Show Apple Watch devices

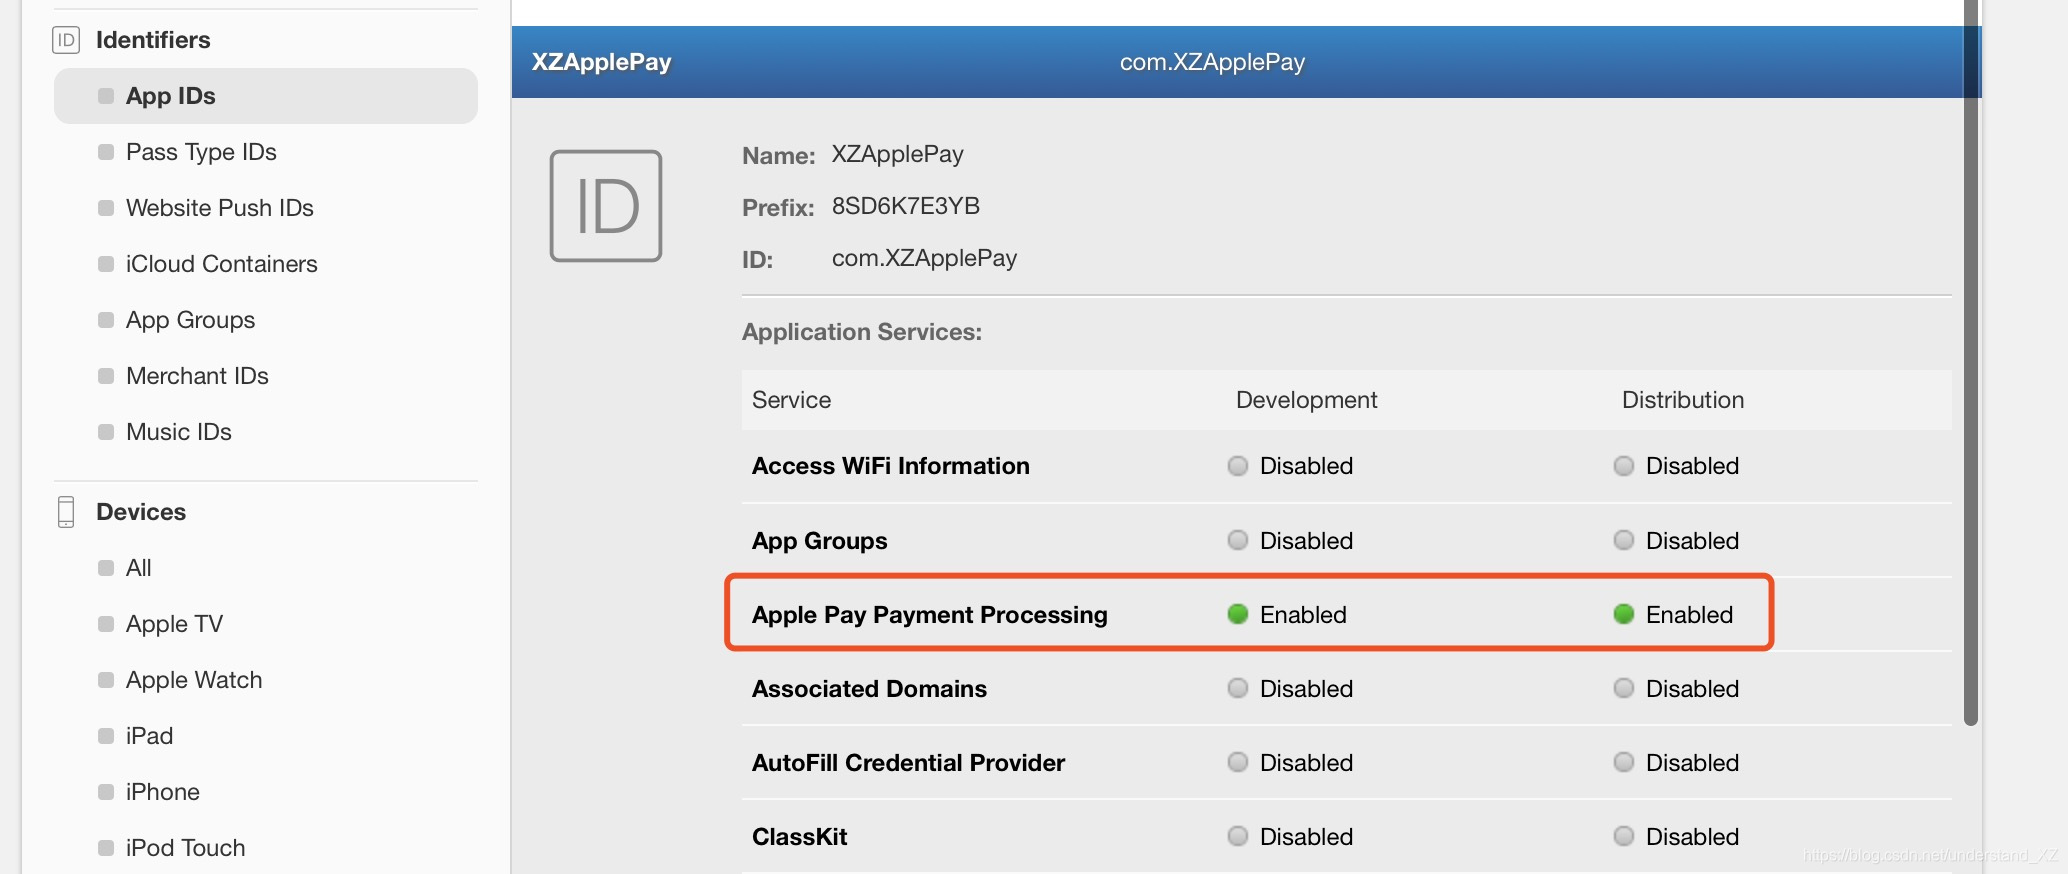click(194, 680)
